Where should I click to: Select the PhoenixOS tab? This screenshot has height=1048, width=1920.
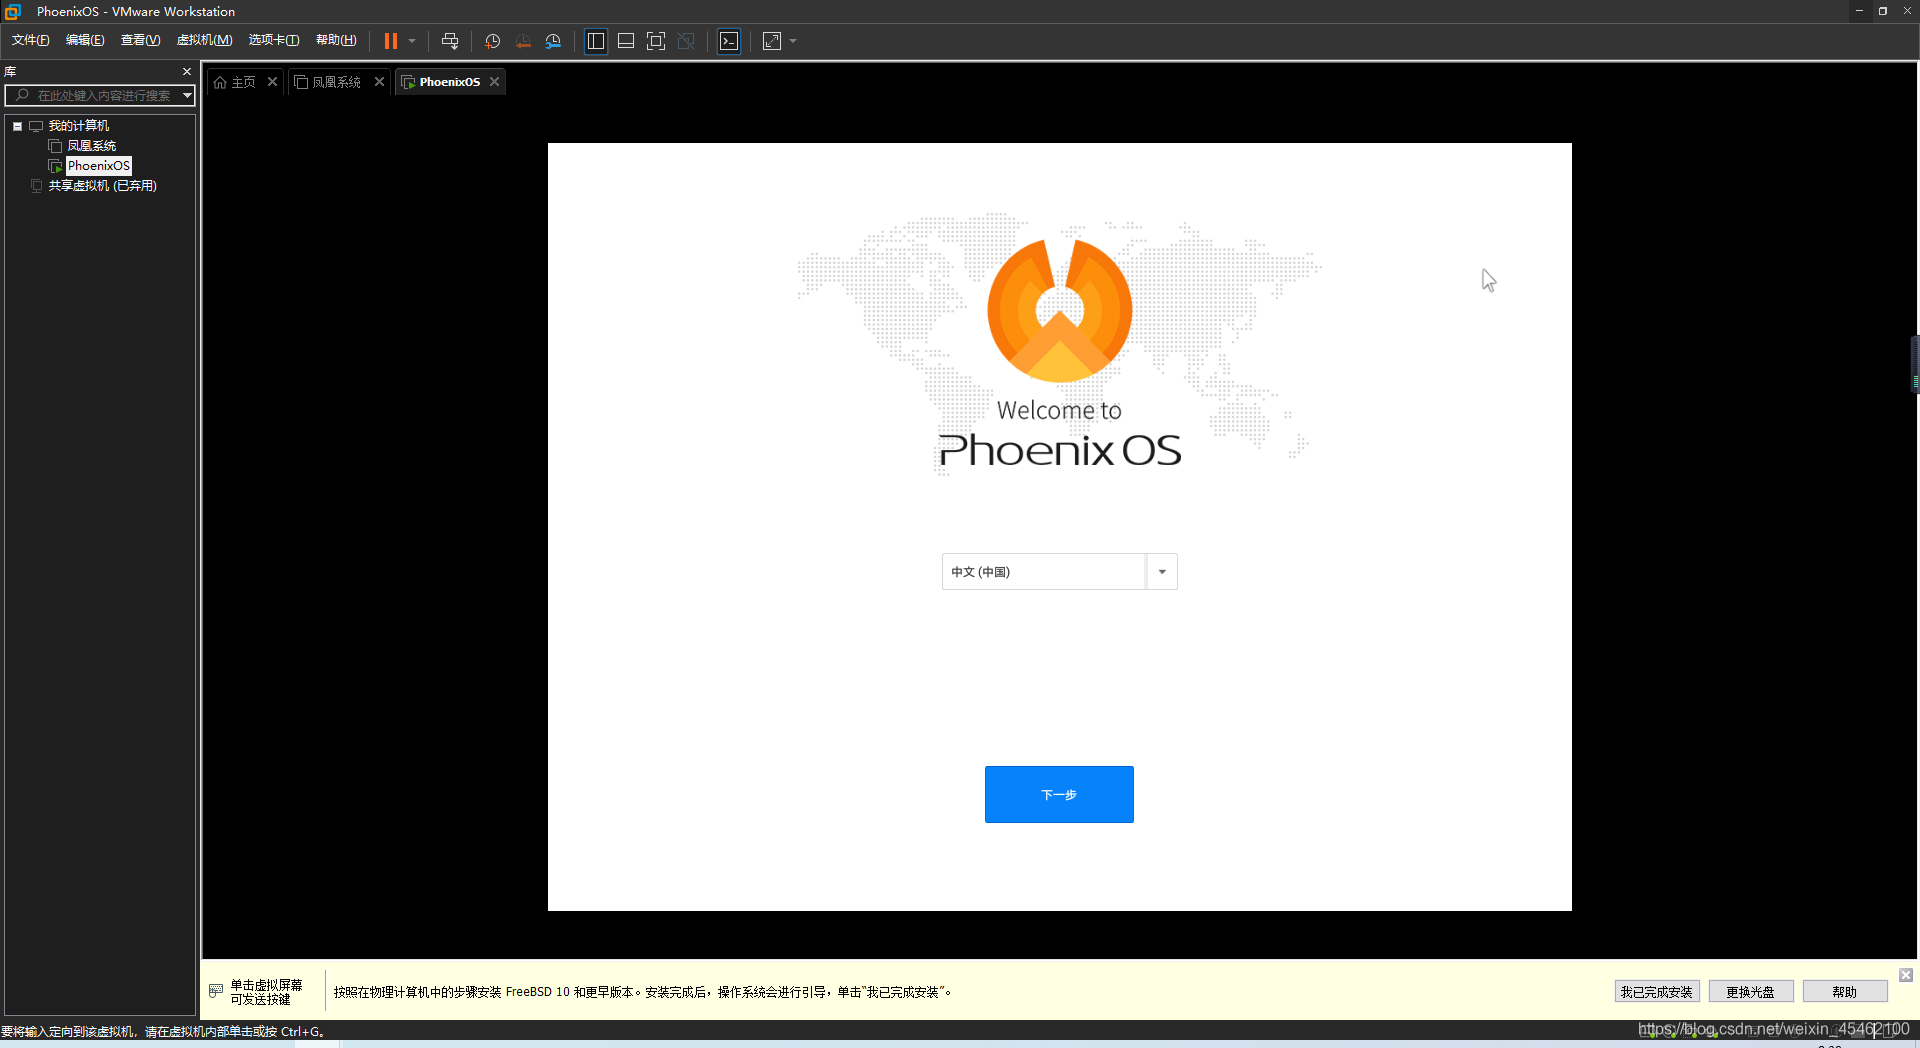click(x=449, y=82)
